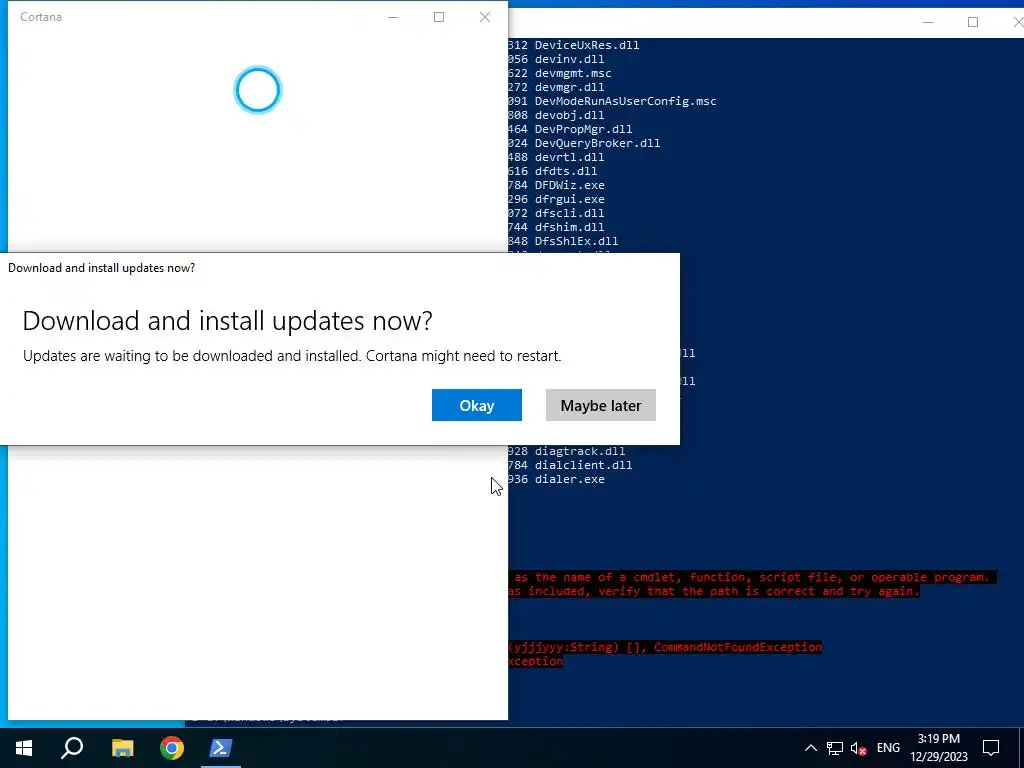Click devmgmt.msc in PowerShell listing
The image size is (1024, 768).
coord(573,73)
